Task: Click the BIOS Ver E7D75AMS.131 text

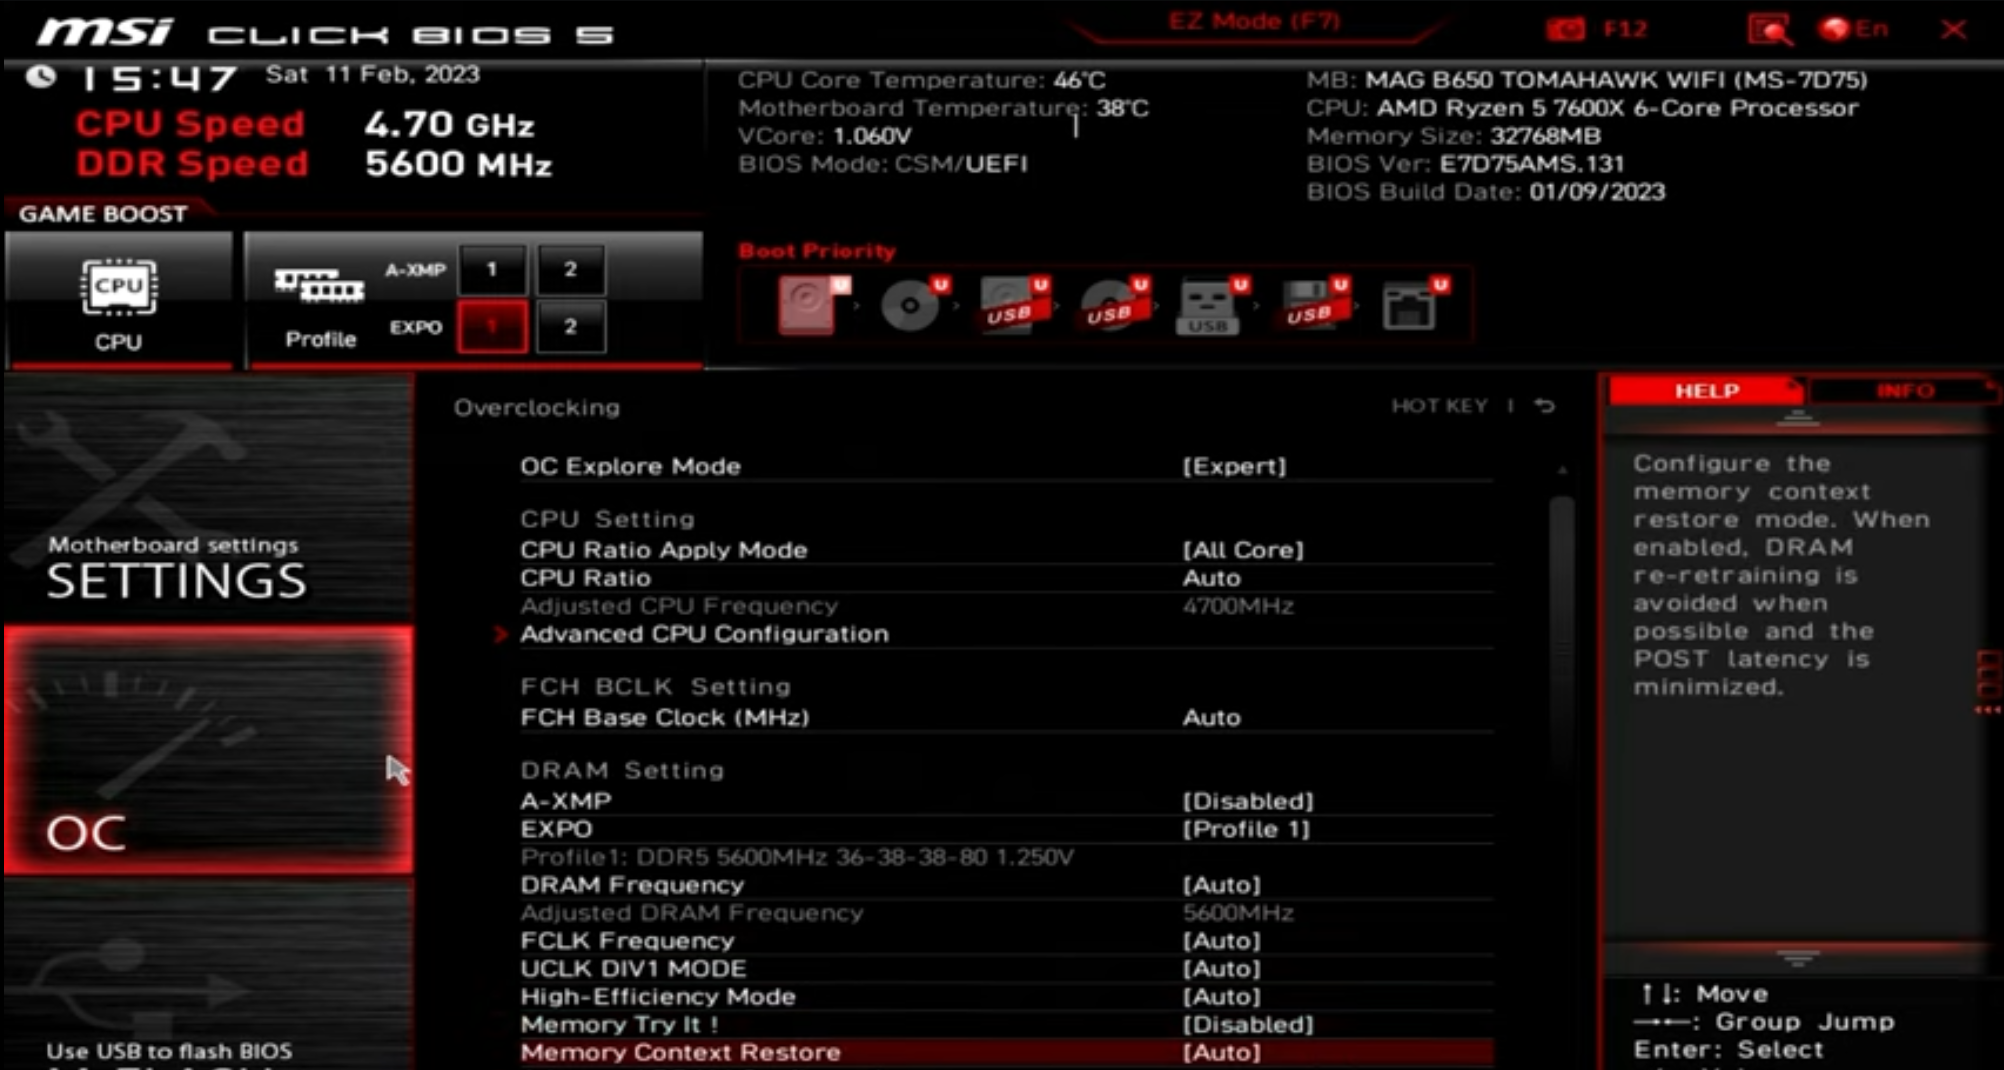Action: (1465, 163)
